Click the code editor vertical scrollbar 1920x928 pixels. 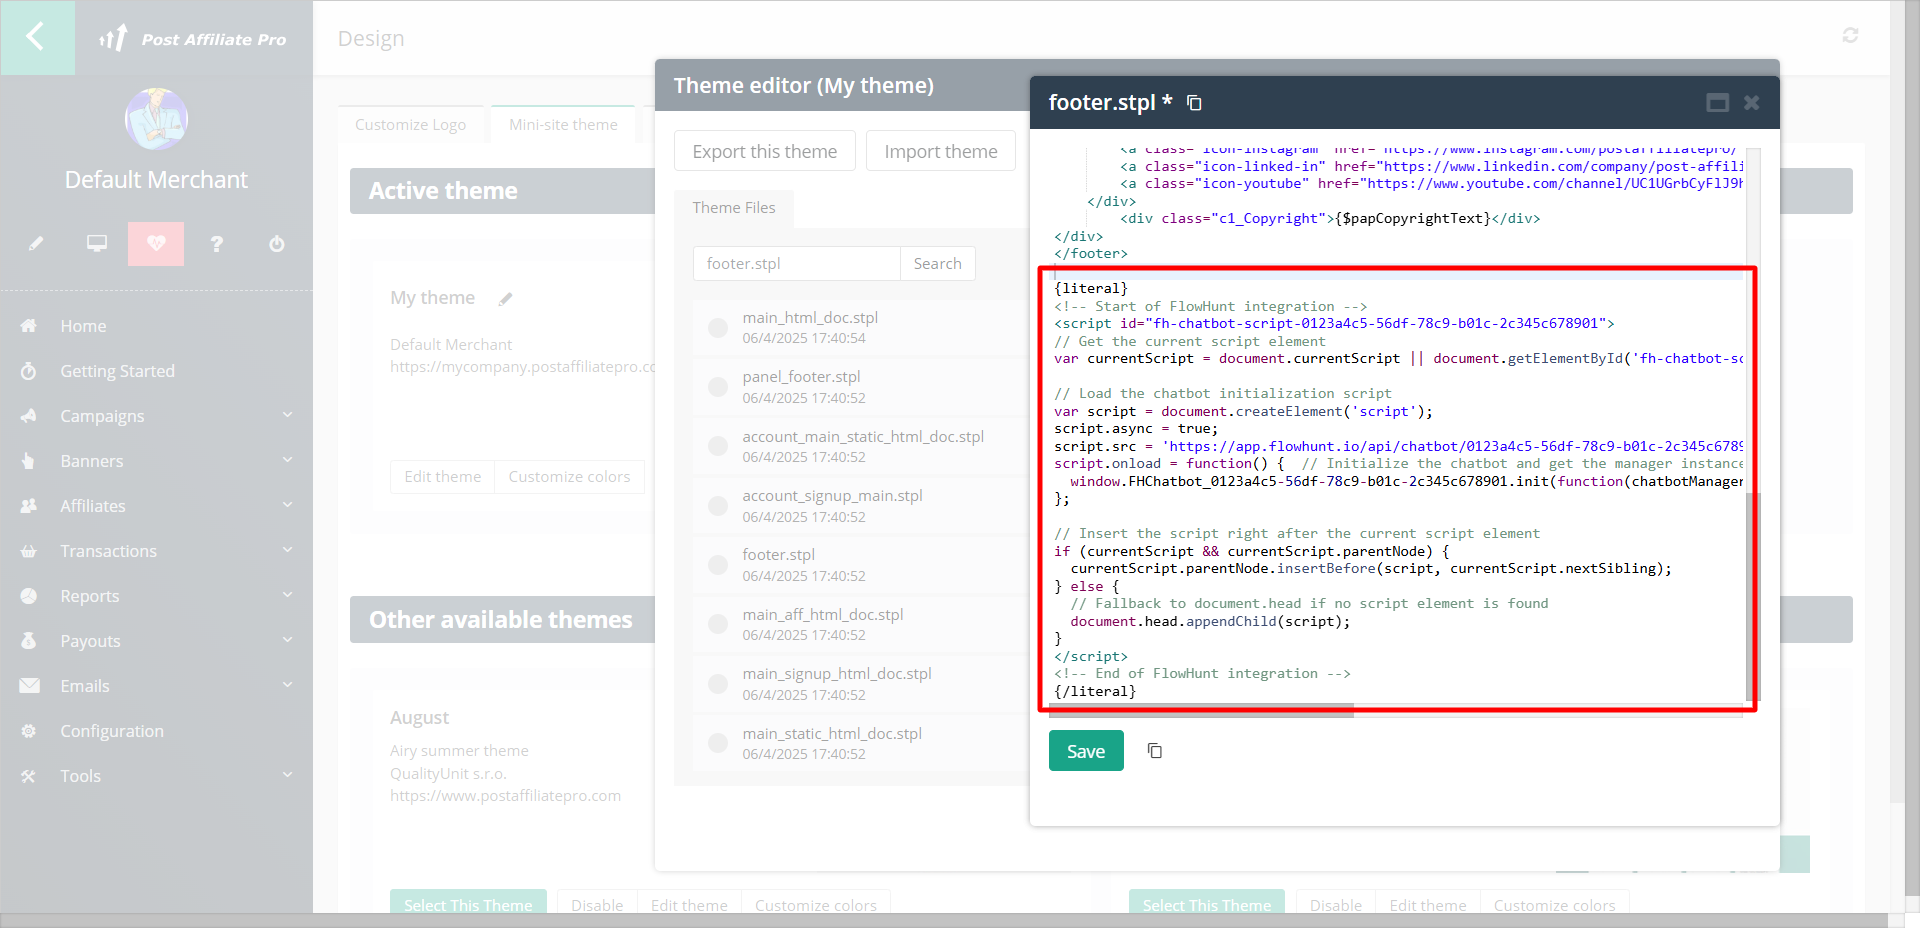[x=1751, y=596]
